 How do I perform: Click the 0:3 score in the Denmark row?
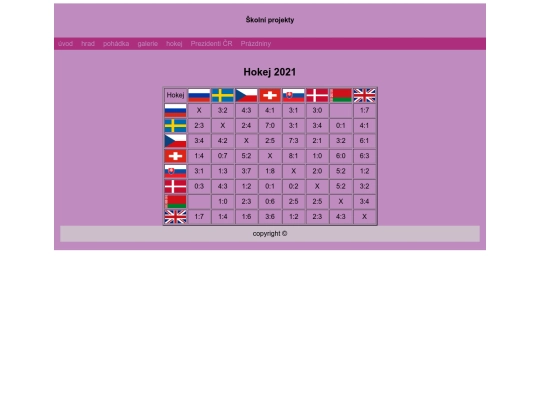tap(199, 186)
